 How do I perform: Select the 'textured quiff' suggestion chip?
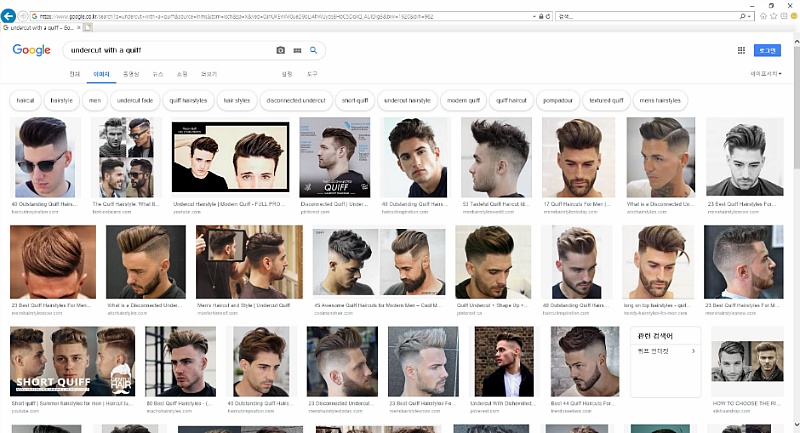[606, 100]
